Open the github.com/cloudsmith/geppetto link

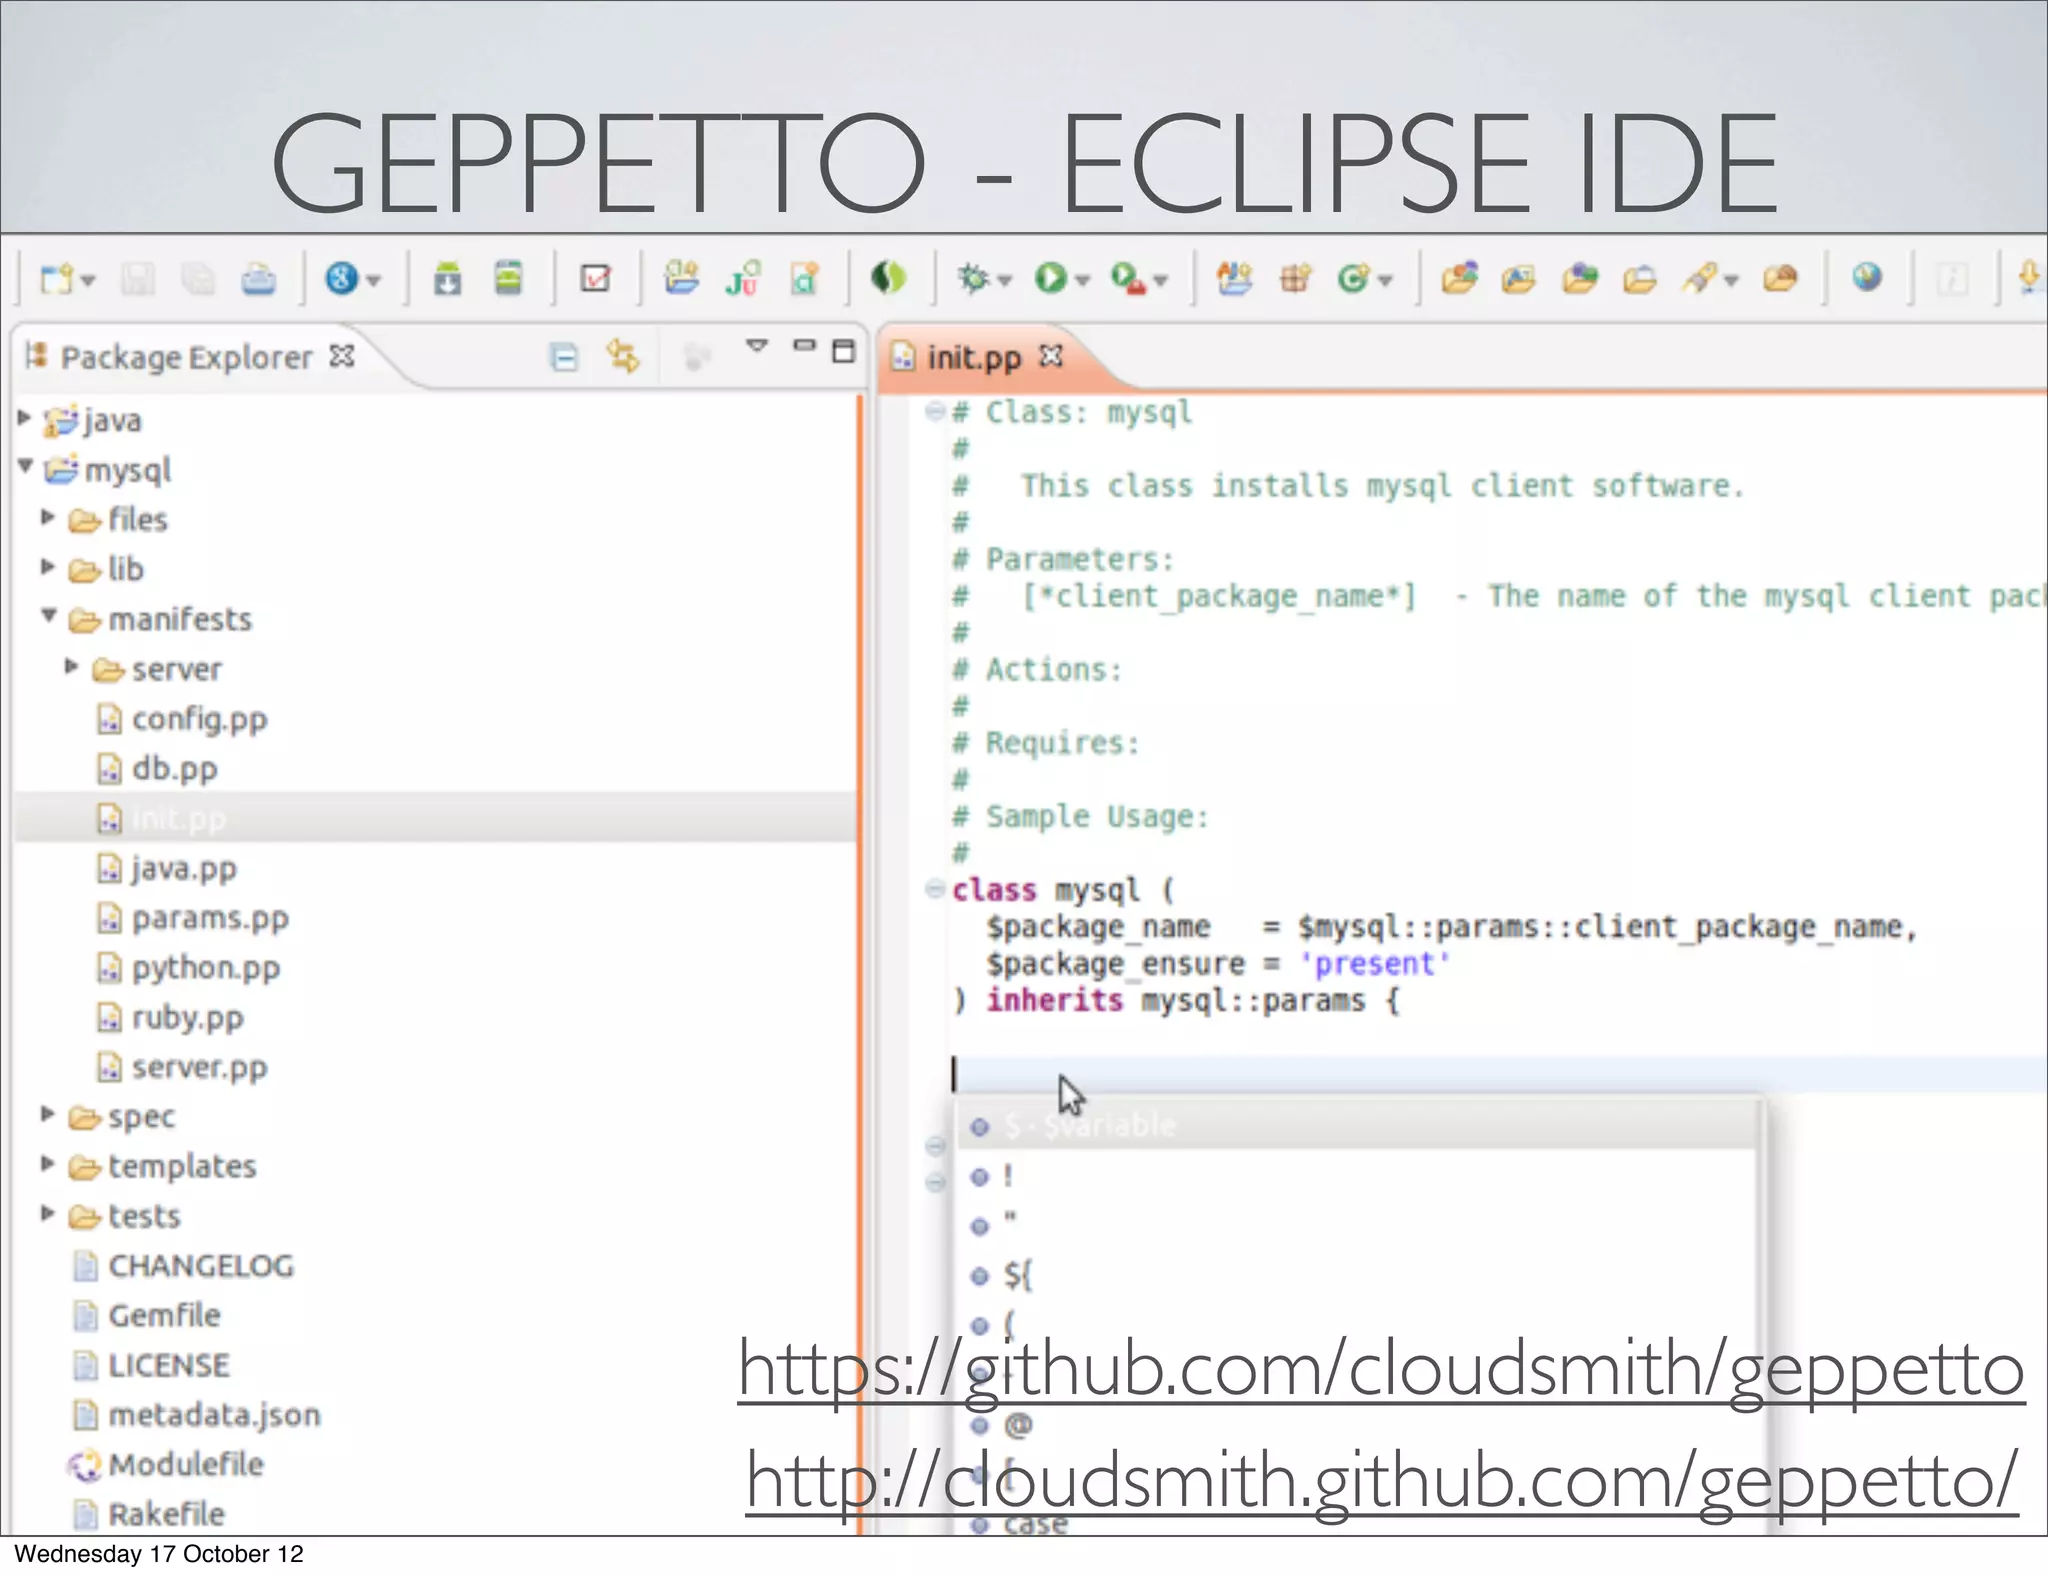1382,1372
